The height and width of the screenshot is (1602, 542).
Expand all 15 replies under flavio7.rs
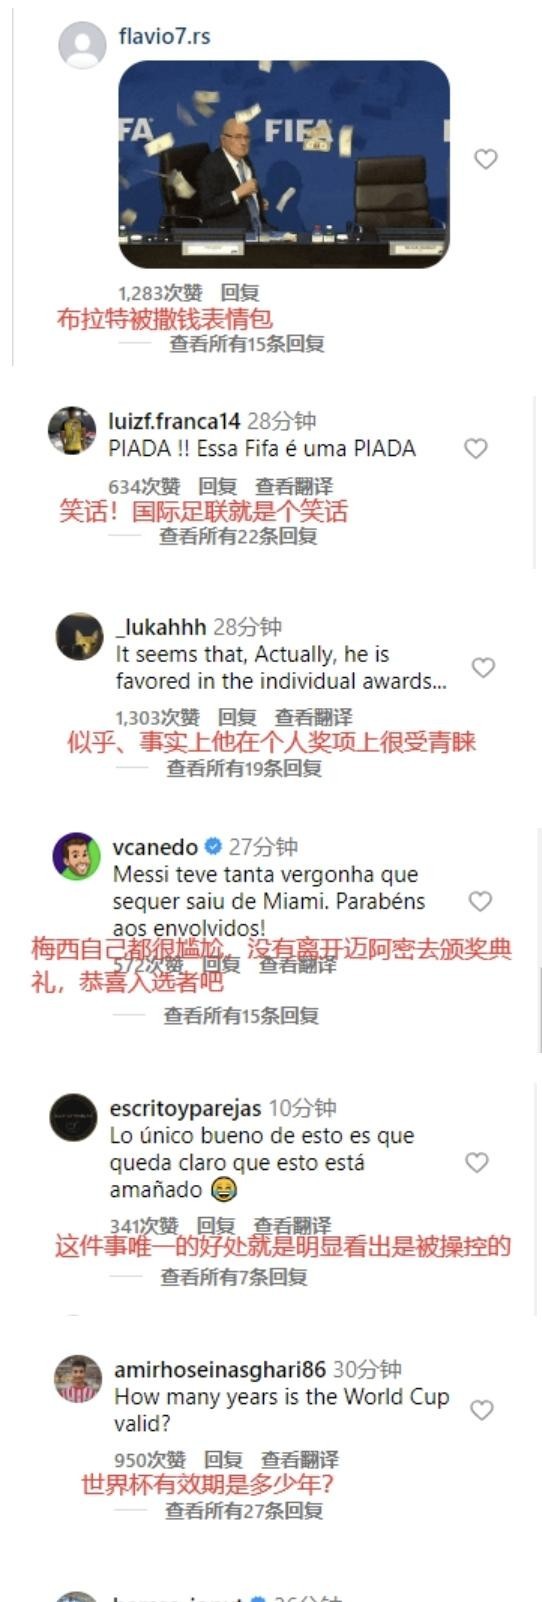click(x=246, y=344)
